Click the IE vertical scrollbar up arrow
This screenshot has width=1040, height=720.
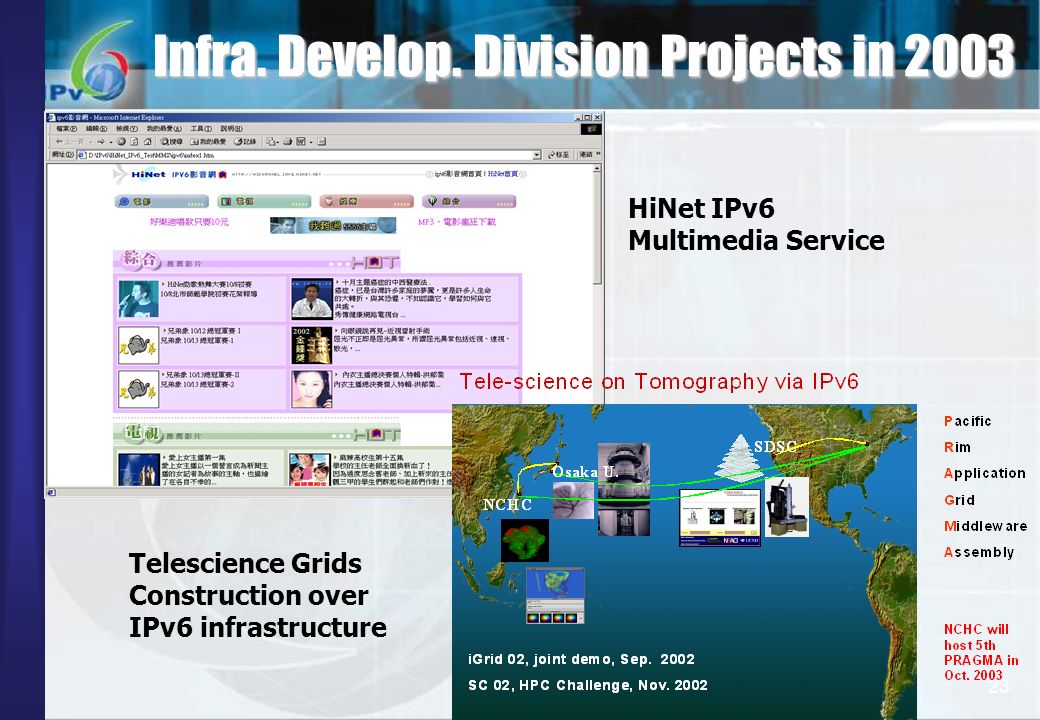(x=597, y=168)
